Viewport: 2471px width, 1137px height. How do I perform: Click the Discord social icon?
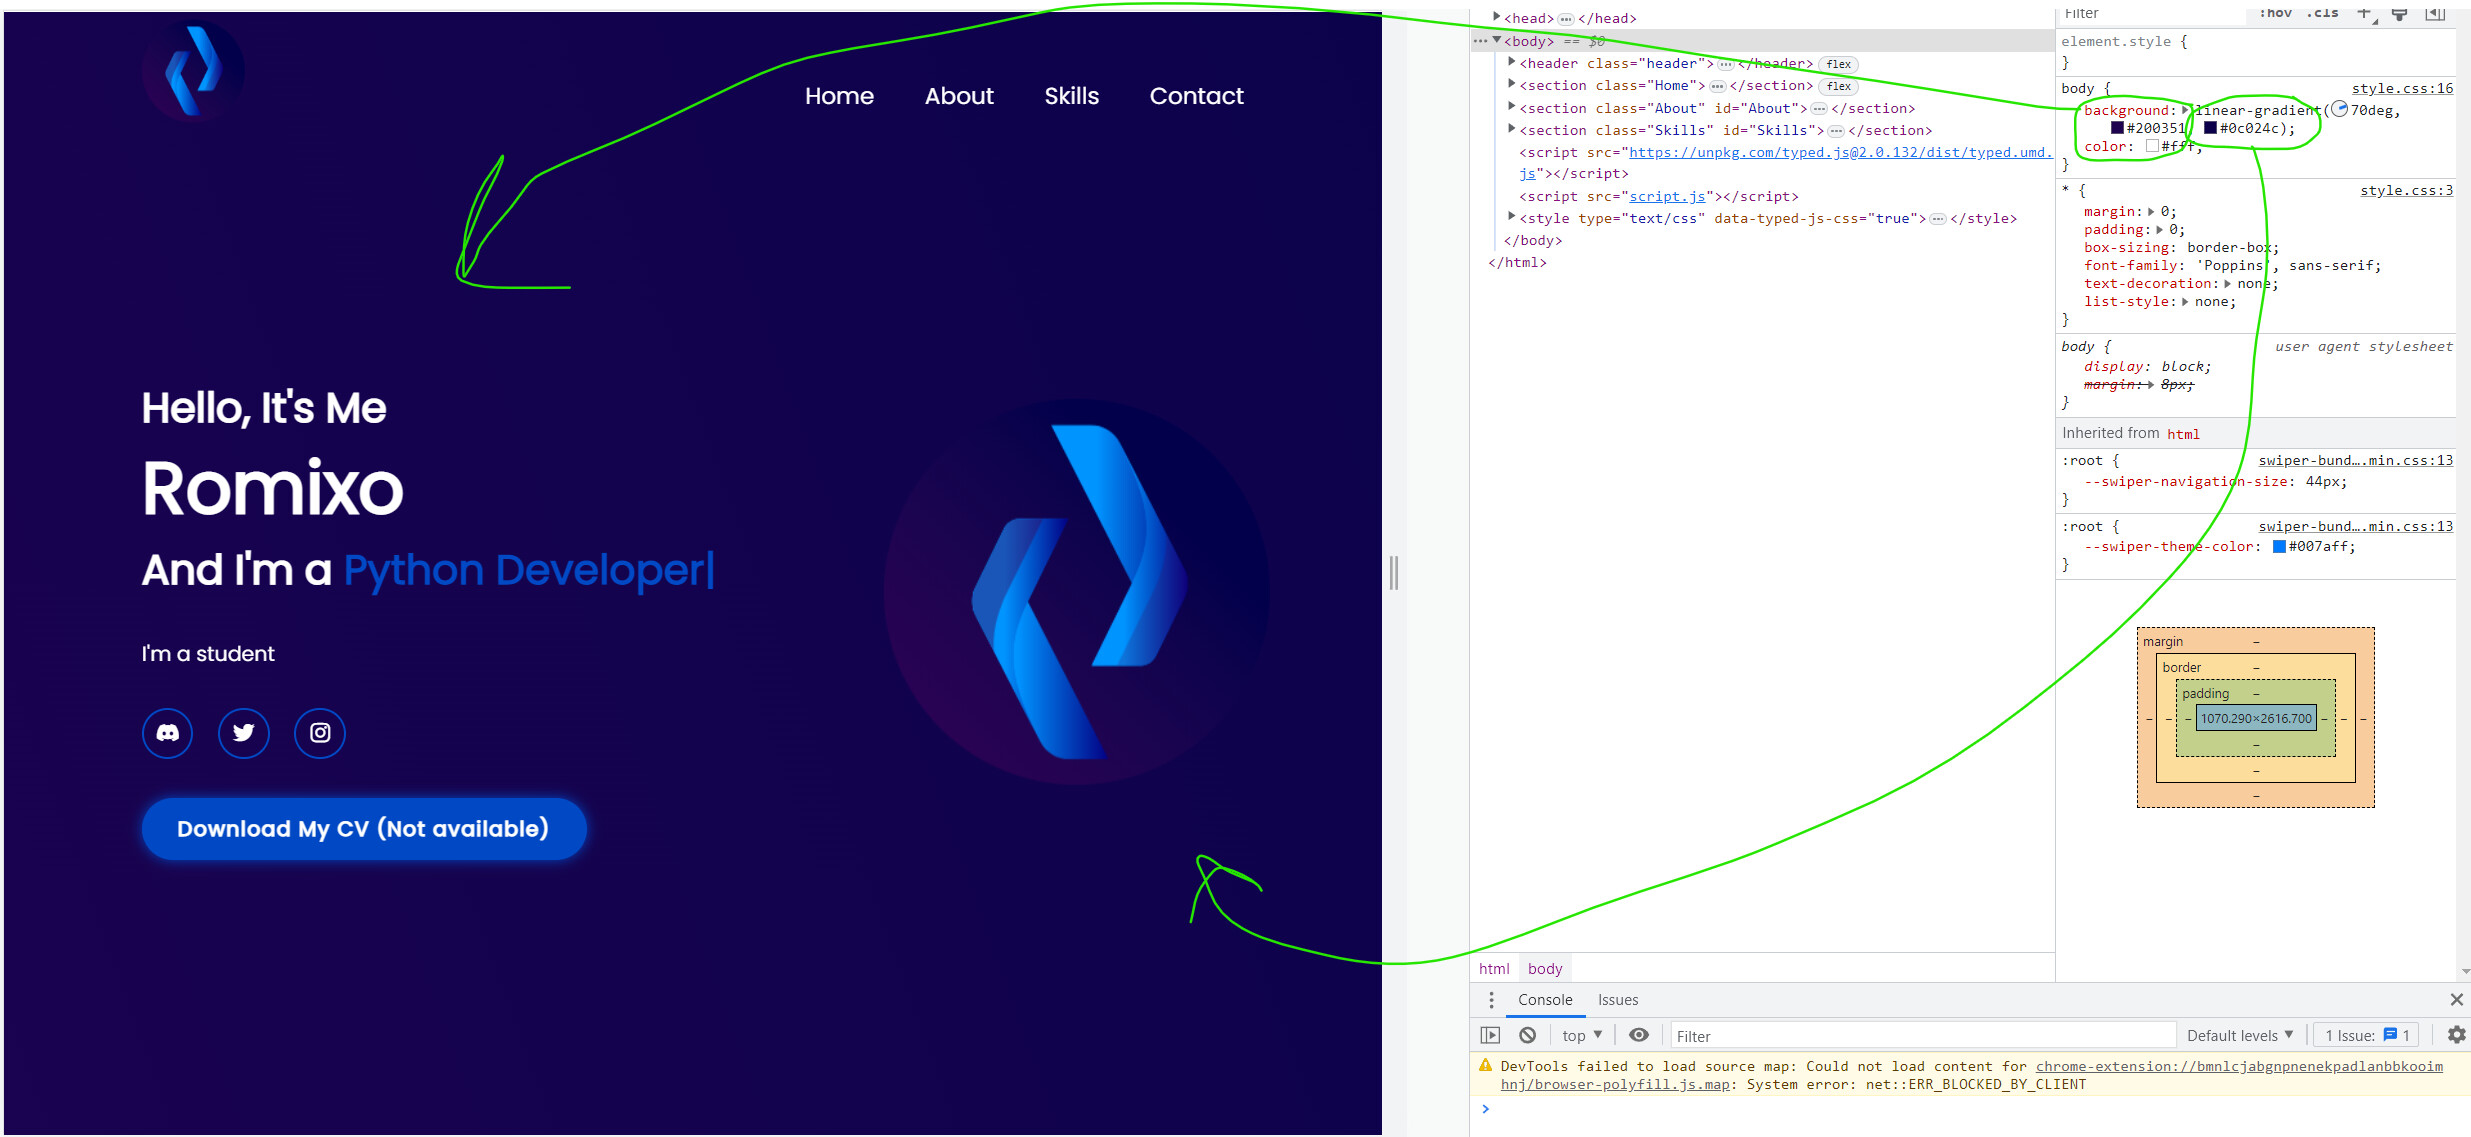pos(167,733)
